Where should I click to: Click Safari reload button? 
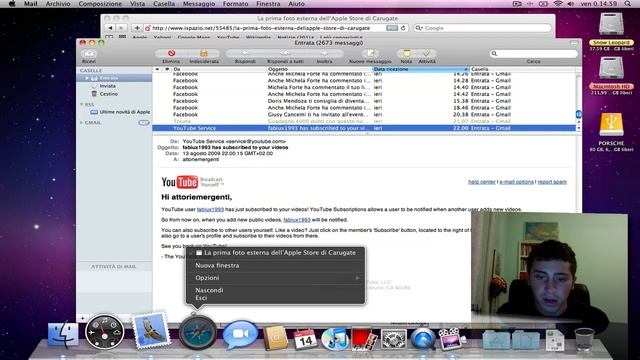pyautogui.click(x=403, y=28)
